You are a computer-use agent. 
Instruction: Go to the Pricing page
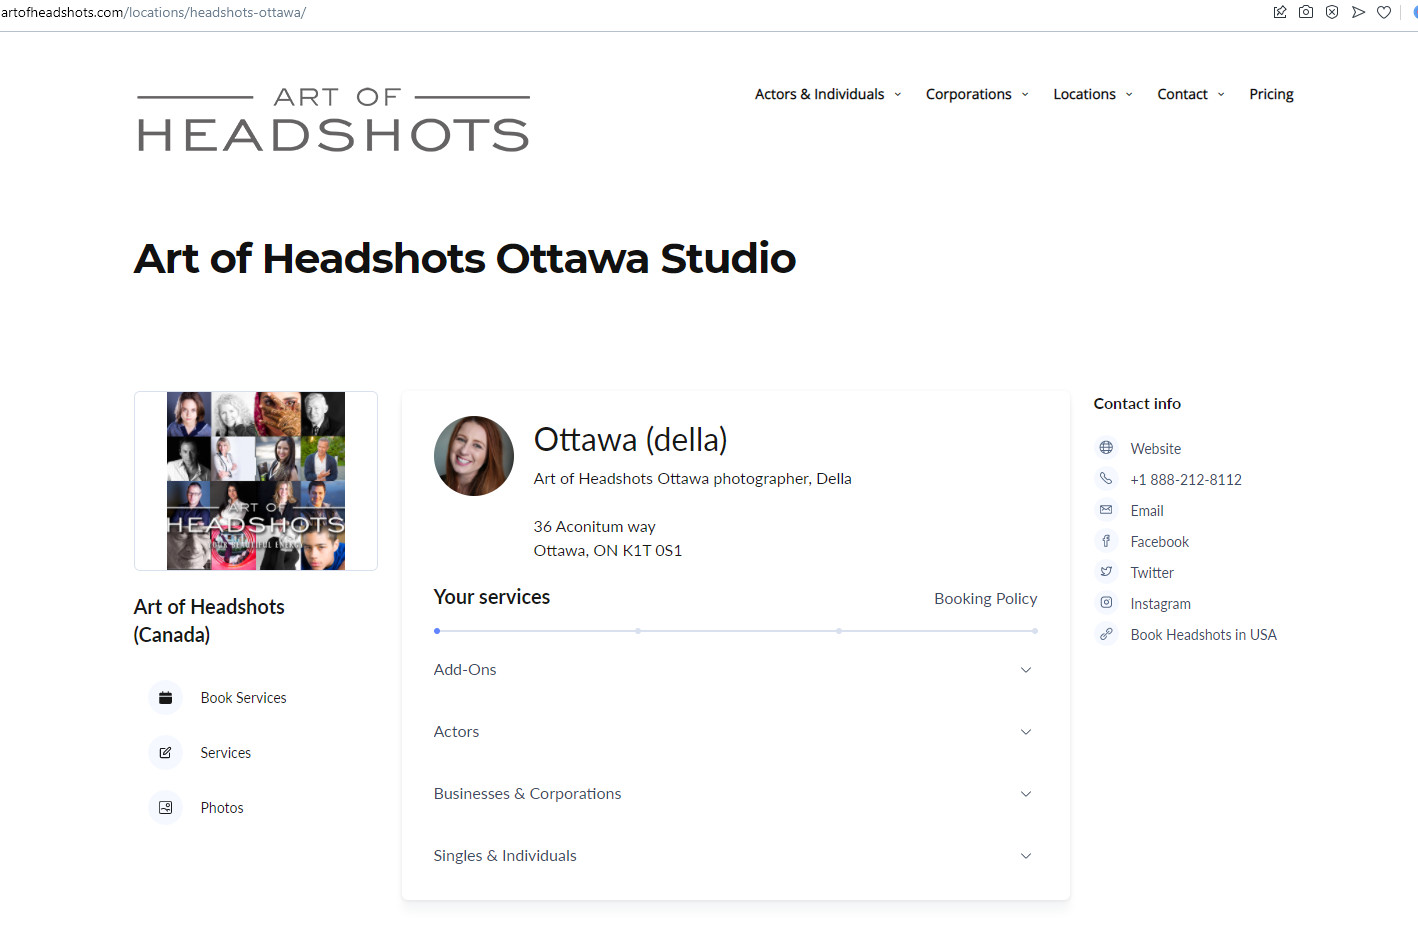[1271, 94]
